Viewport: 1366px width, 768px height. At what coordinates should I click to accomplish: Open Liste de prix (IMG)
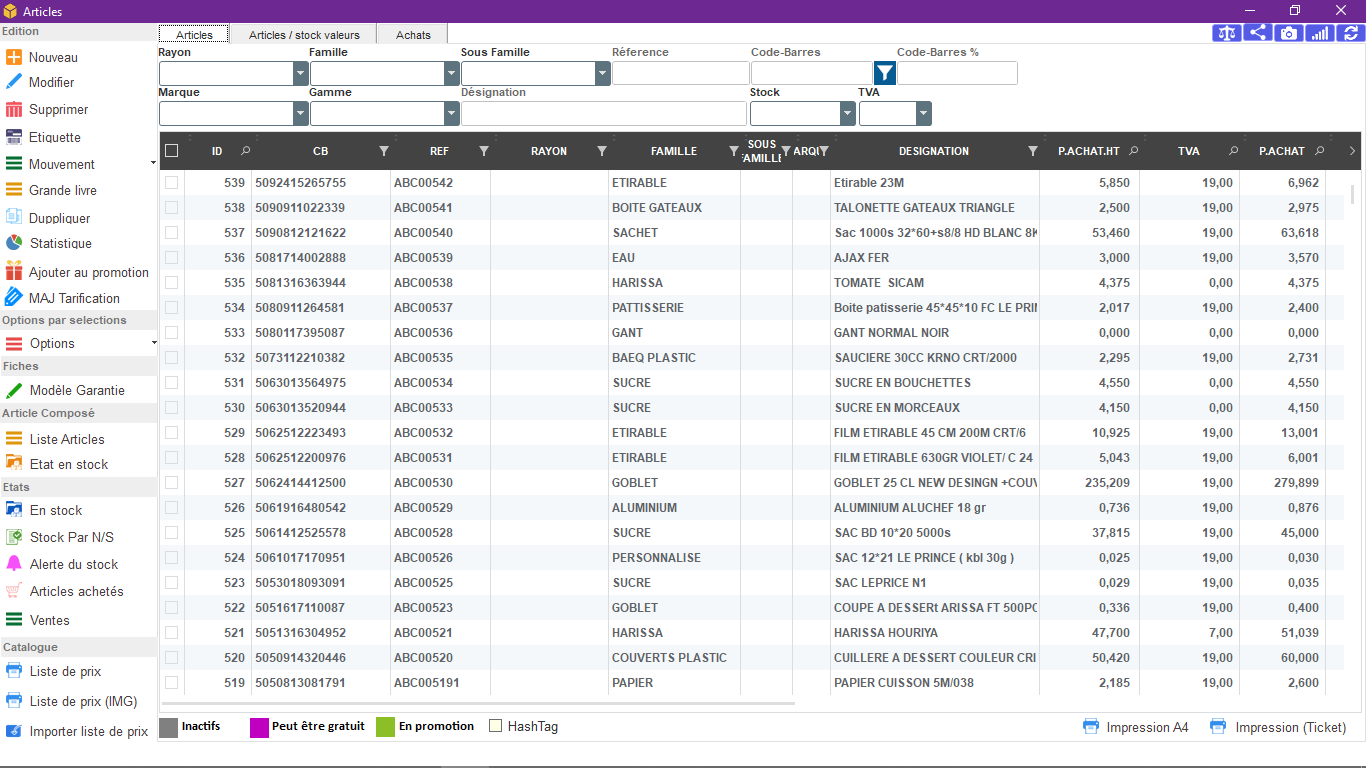pos(71,701)
